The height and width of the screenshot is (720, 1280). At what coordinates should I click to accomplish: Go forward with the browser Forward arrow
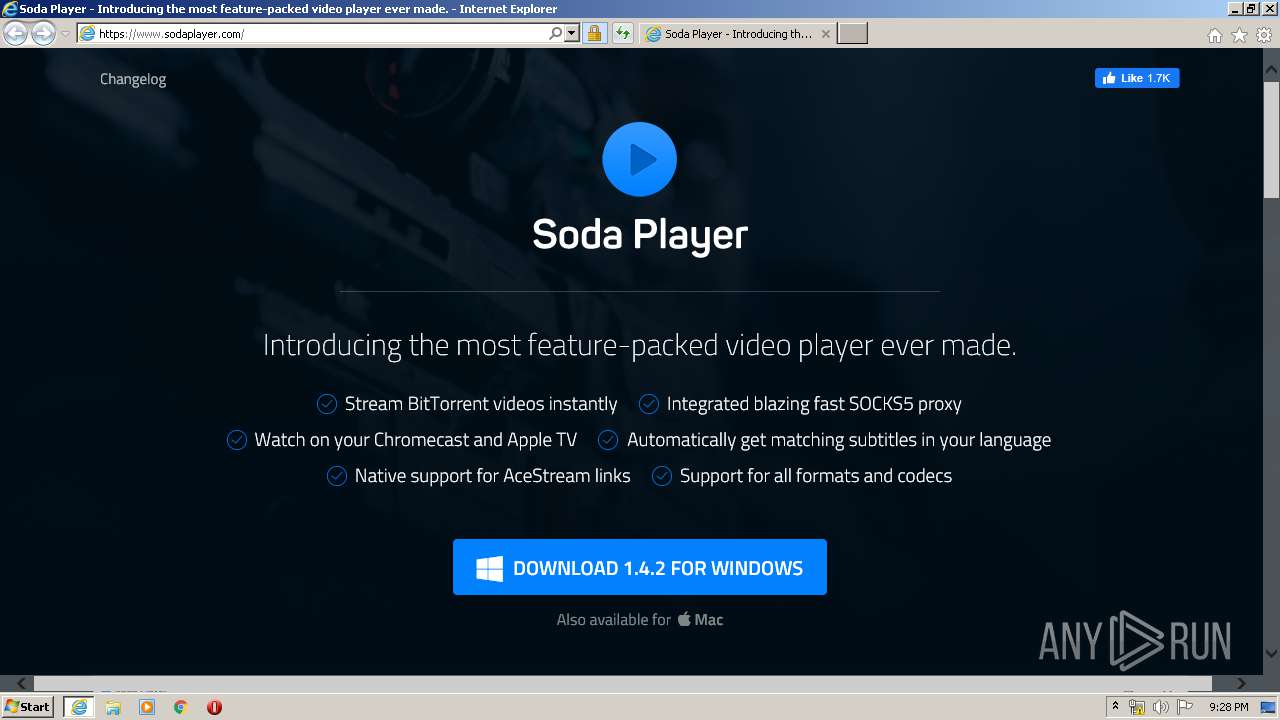point(43,33)
